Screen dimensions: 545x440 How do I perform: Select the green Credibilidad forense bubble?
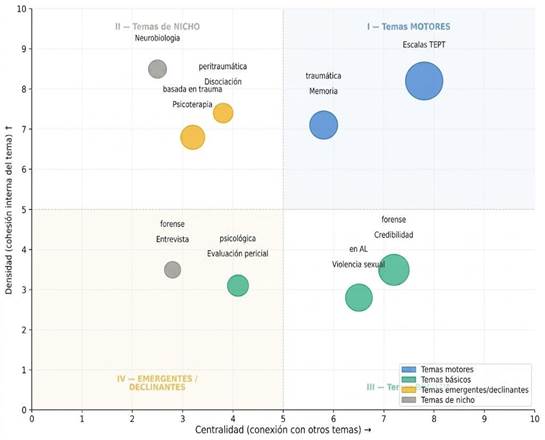(x=393, y=270)
